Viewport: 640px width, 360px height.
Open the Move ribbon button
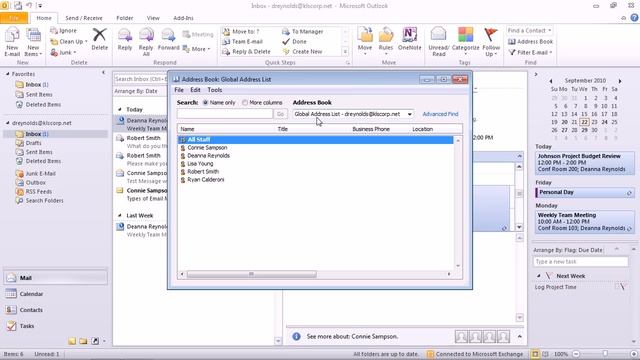365,42
